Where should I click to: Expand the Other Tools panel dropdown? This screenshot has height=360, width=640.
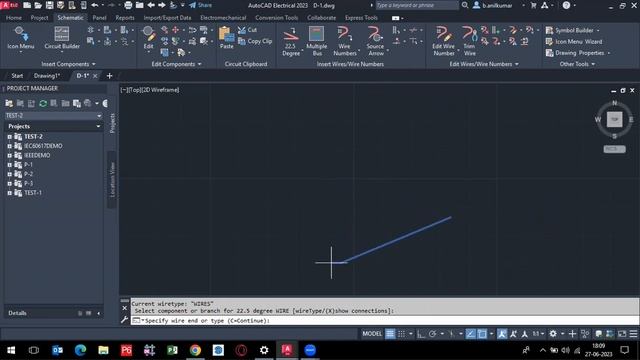[x=593, y=64]
